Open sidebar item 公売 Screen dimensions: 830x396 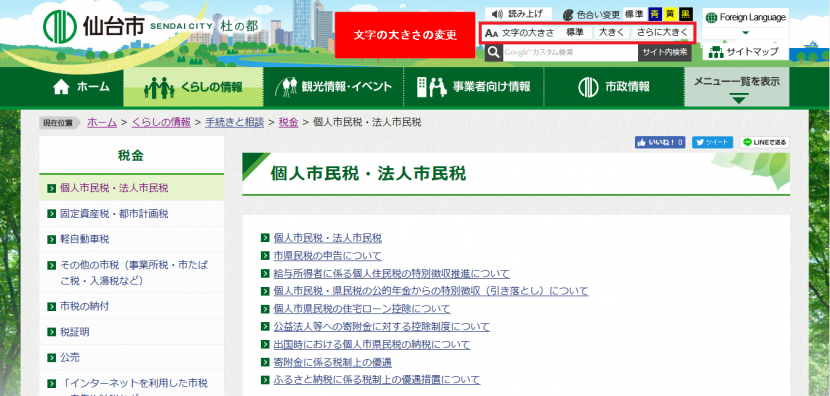(x=131, y=357)
